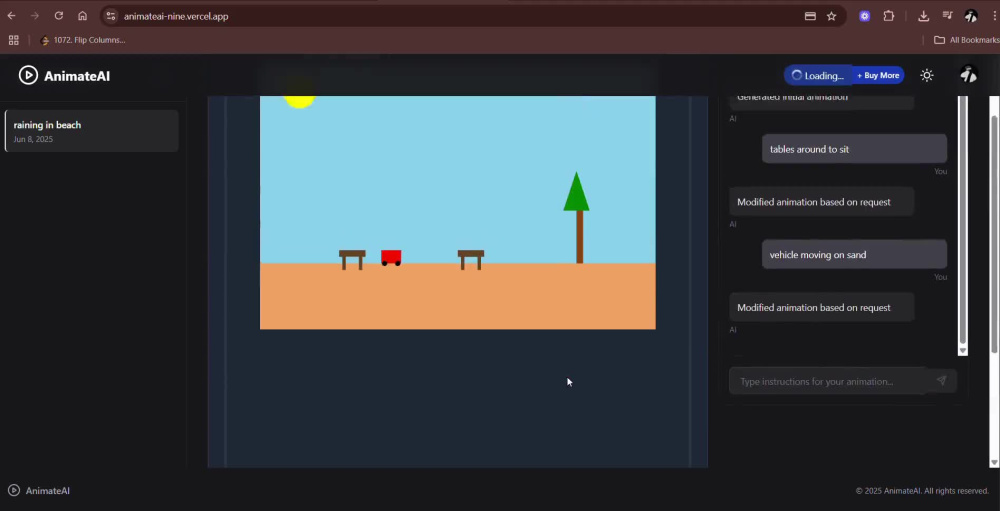Viewport: 1000px width, 511px height.
Task: Open the All Bookmarks folder
Action: (966, 40)
